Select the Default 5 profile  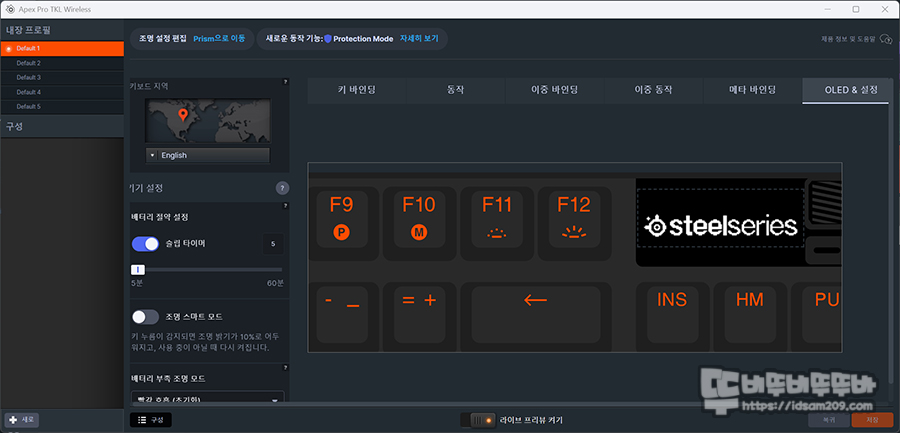(62, 107)
